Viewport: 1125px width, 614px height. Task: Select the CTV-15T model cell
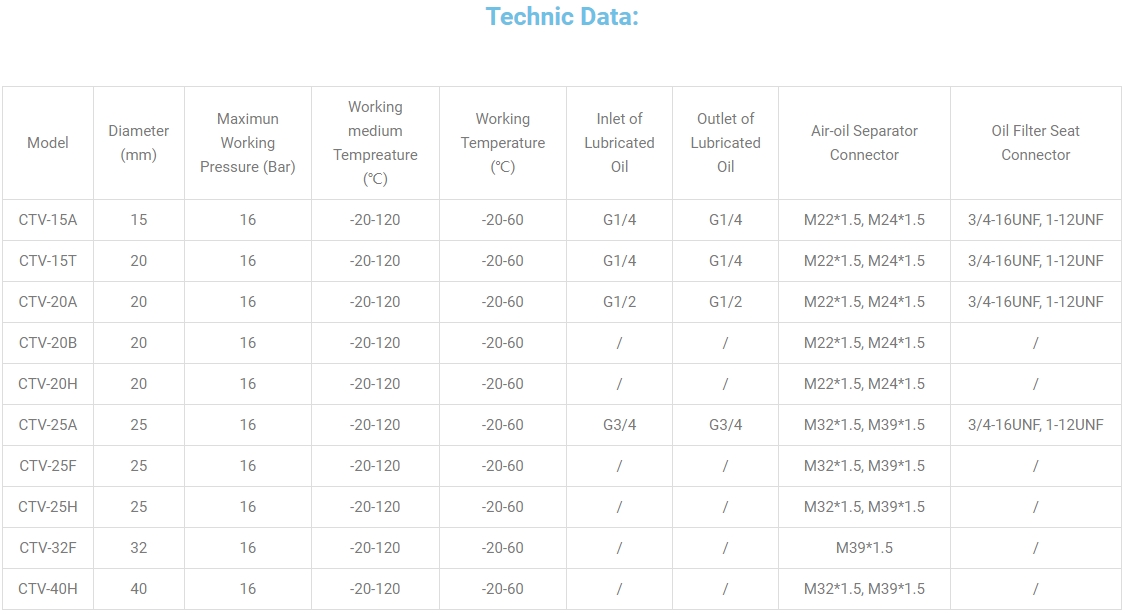(48, 261)
